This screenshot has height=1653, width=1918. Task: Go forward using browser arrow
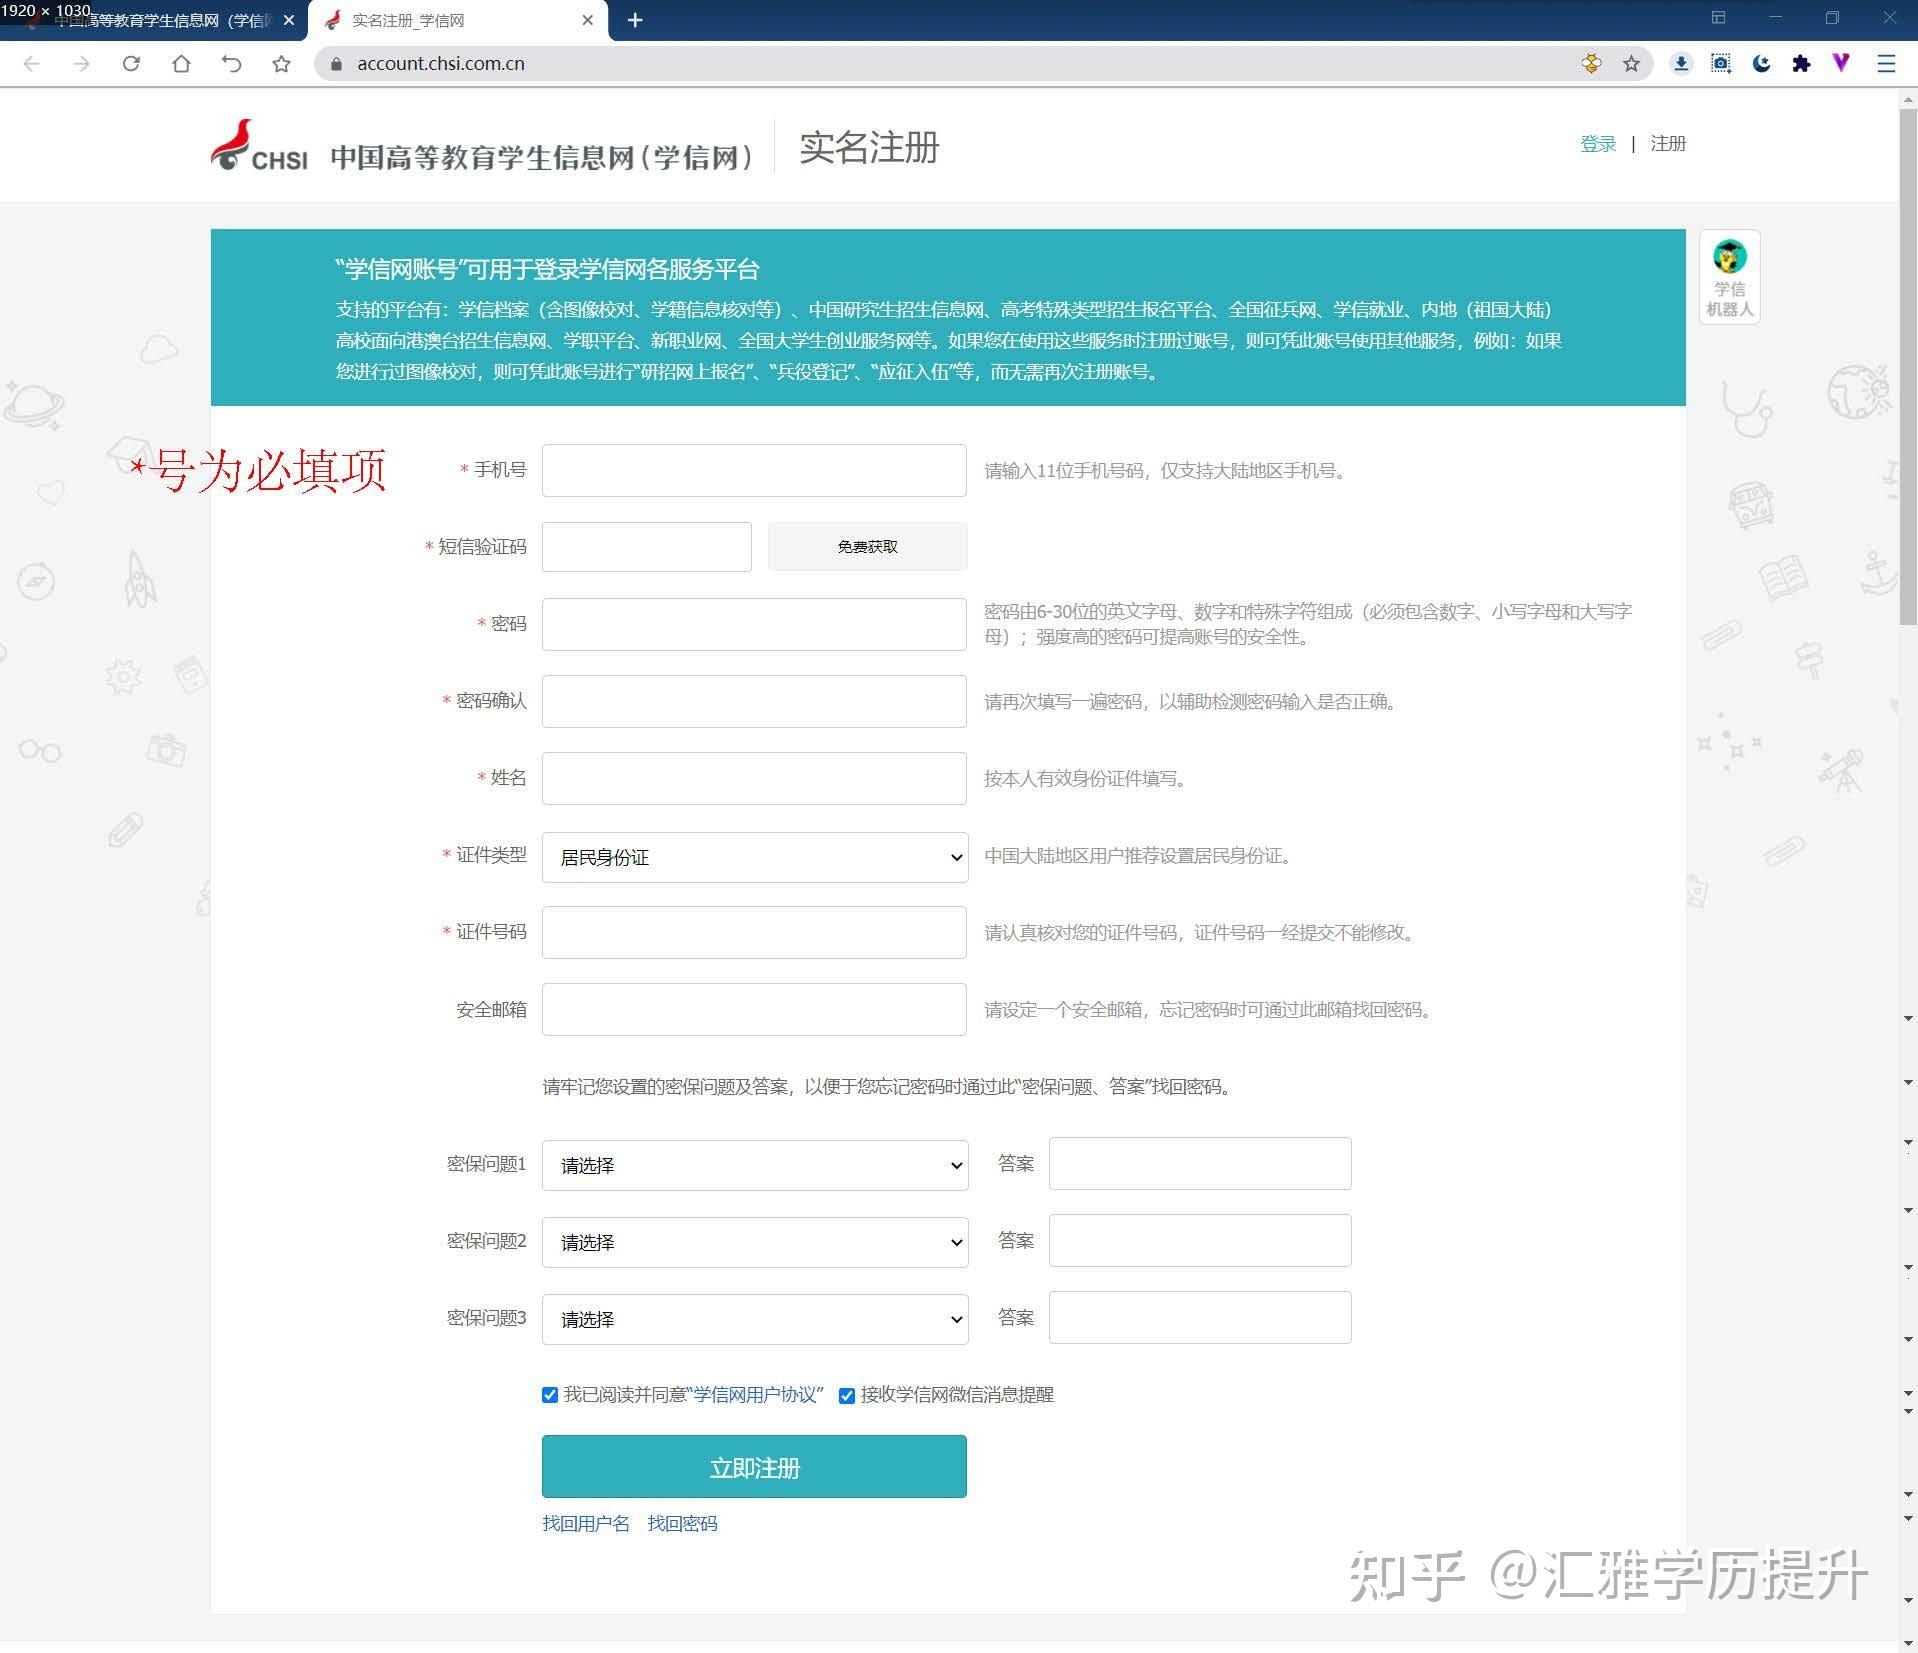(81, 64)
